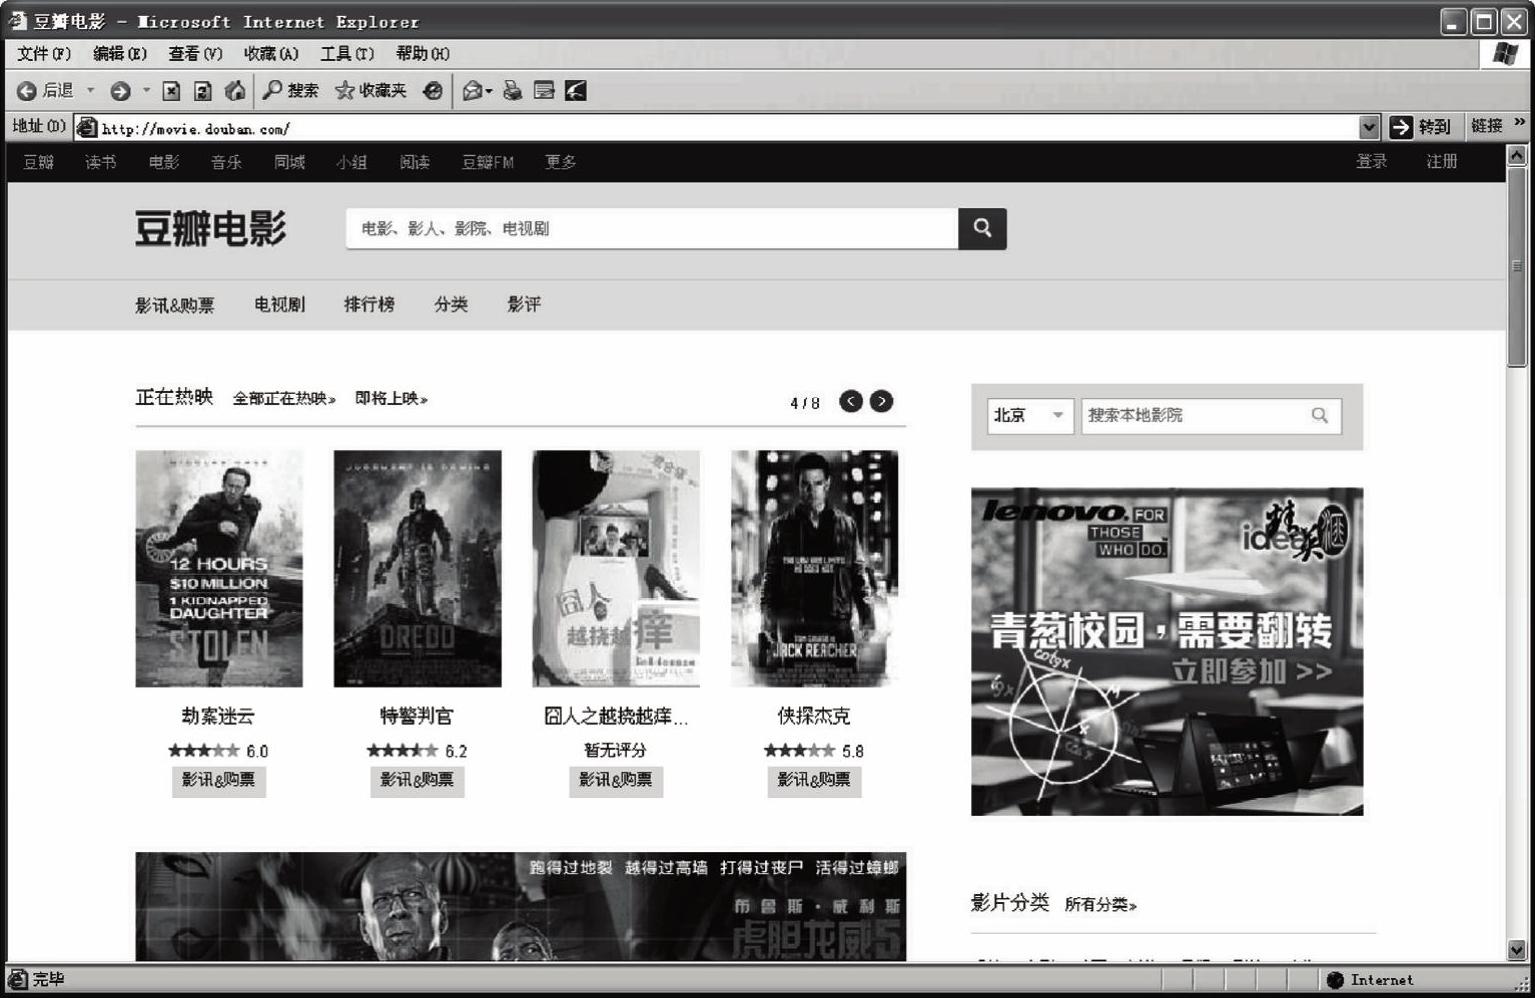This screenshot has height=998, width=1535.
Task: Click the Windows flag logo in menu bar
Action: click(1505, 54)
